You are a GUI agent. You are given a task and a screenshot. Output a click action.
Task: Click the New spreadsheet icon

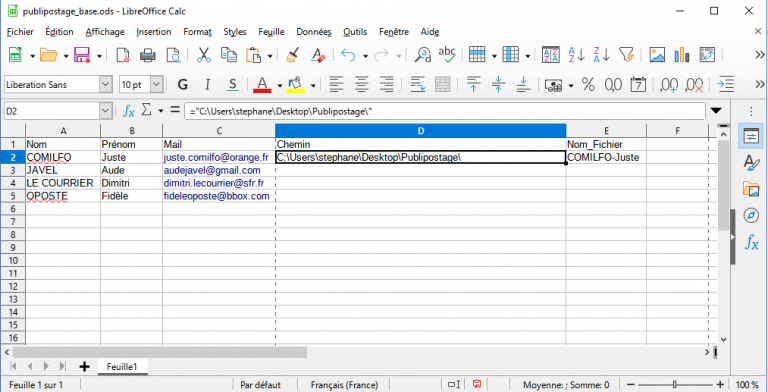pyautogui.click(x=15, y=55)
